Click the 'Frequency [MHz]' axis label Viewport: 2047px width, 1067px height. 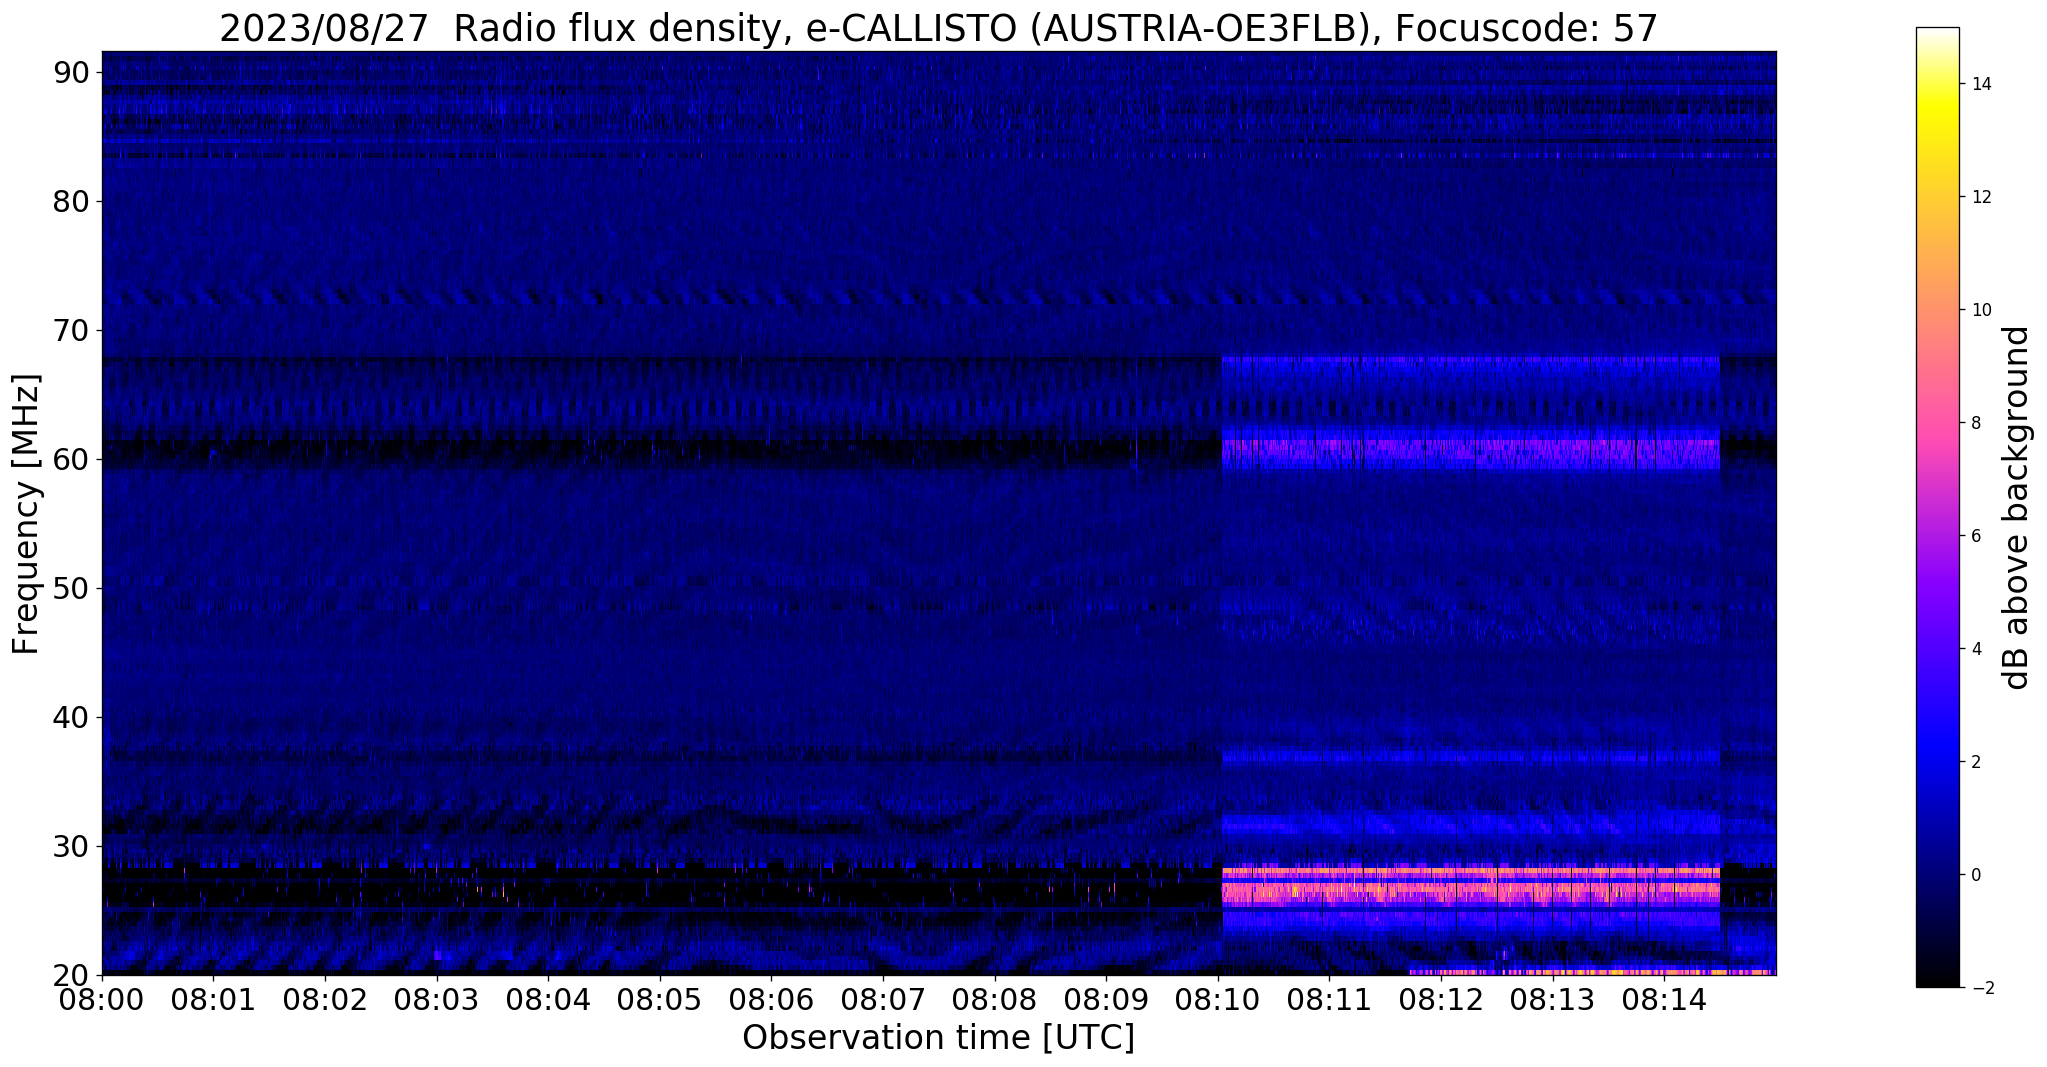26,513
